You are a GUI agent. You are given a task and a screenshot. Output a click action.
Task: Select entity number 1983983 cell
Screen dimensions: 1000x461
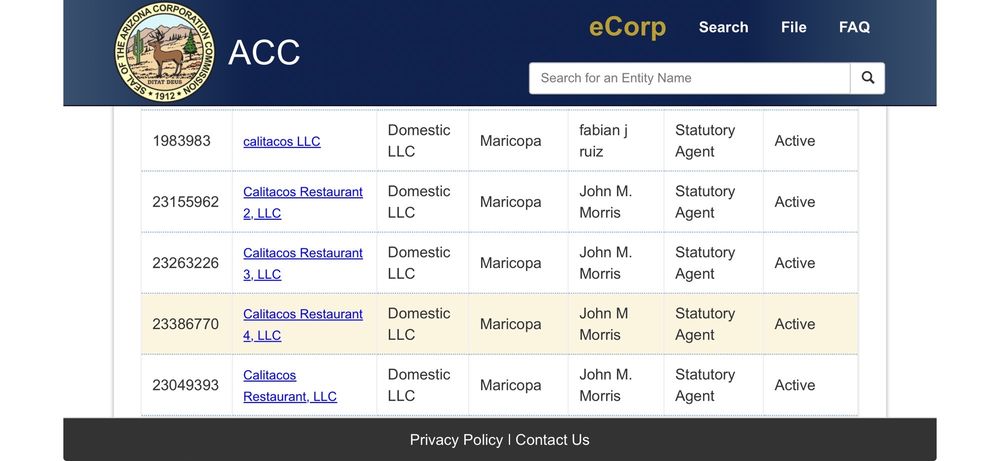point(182,141)
